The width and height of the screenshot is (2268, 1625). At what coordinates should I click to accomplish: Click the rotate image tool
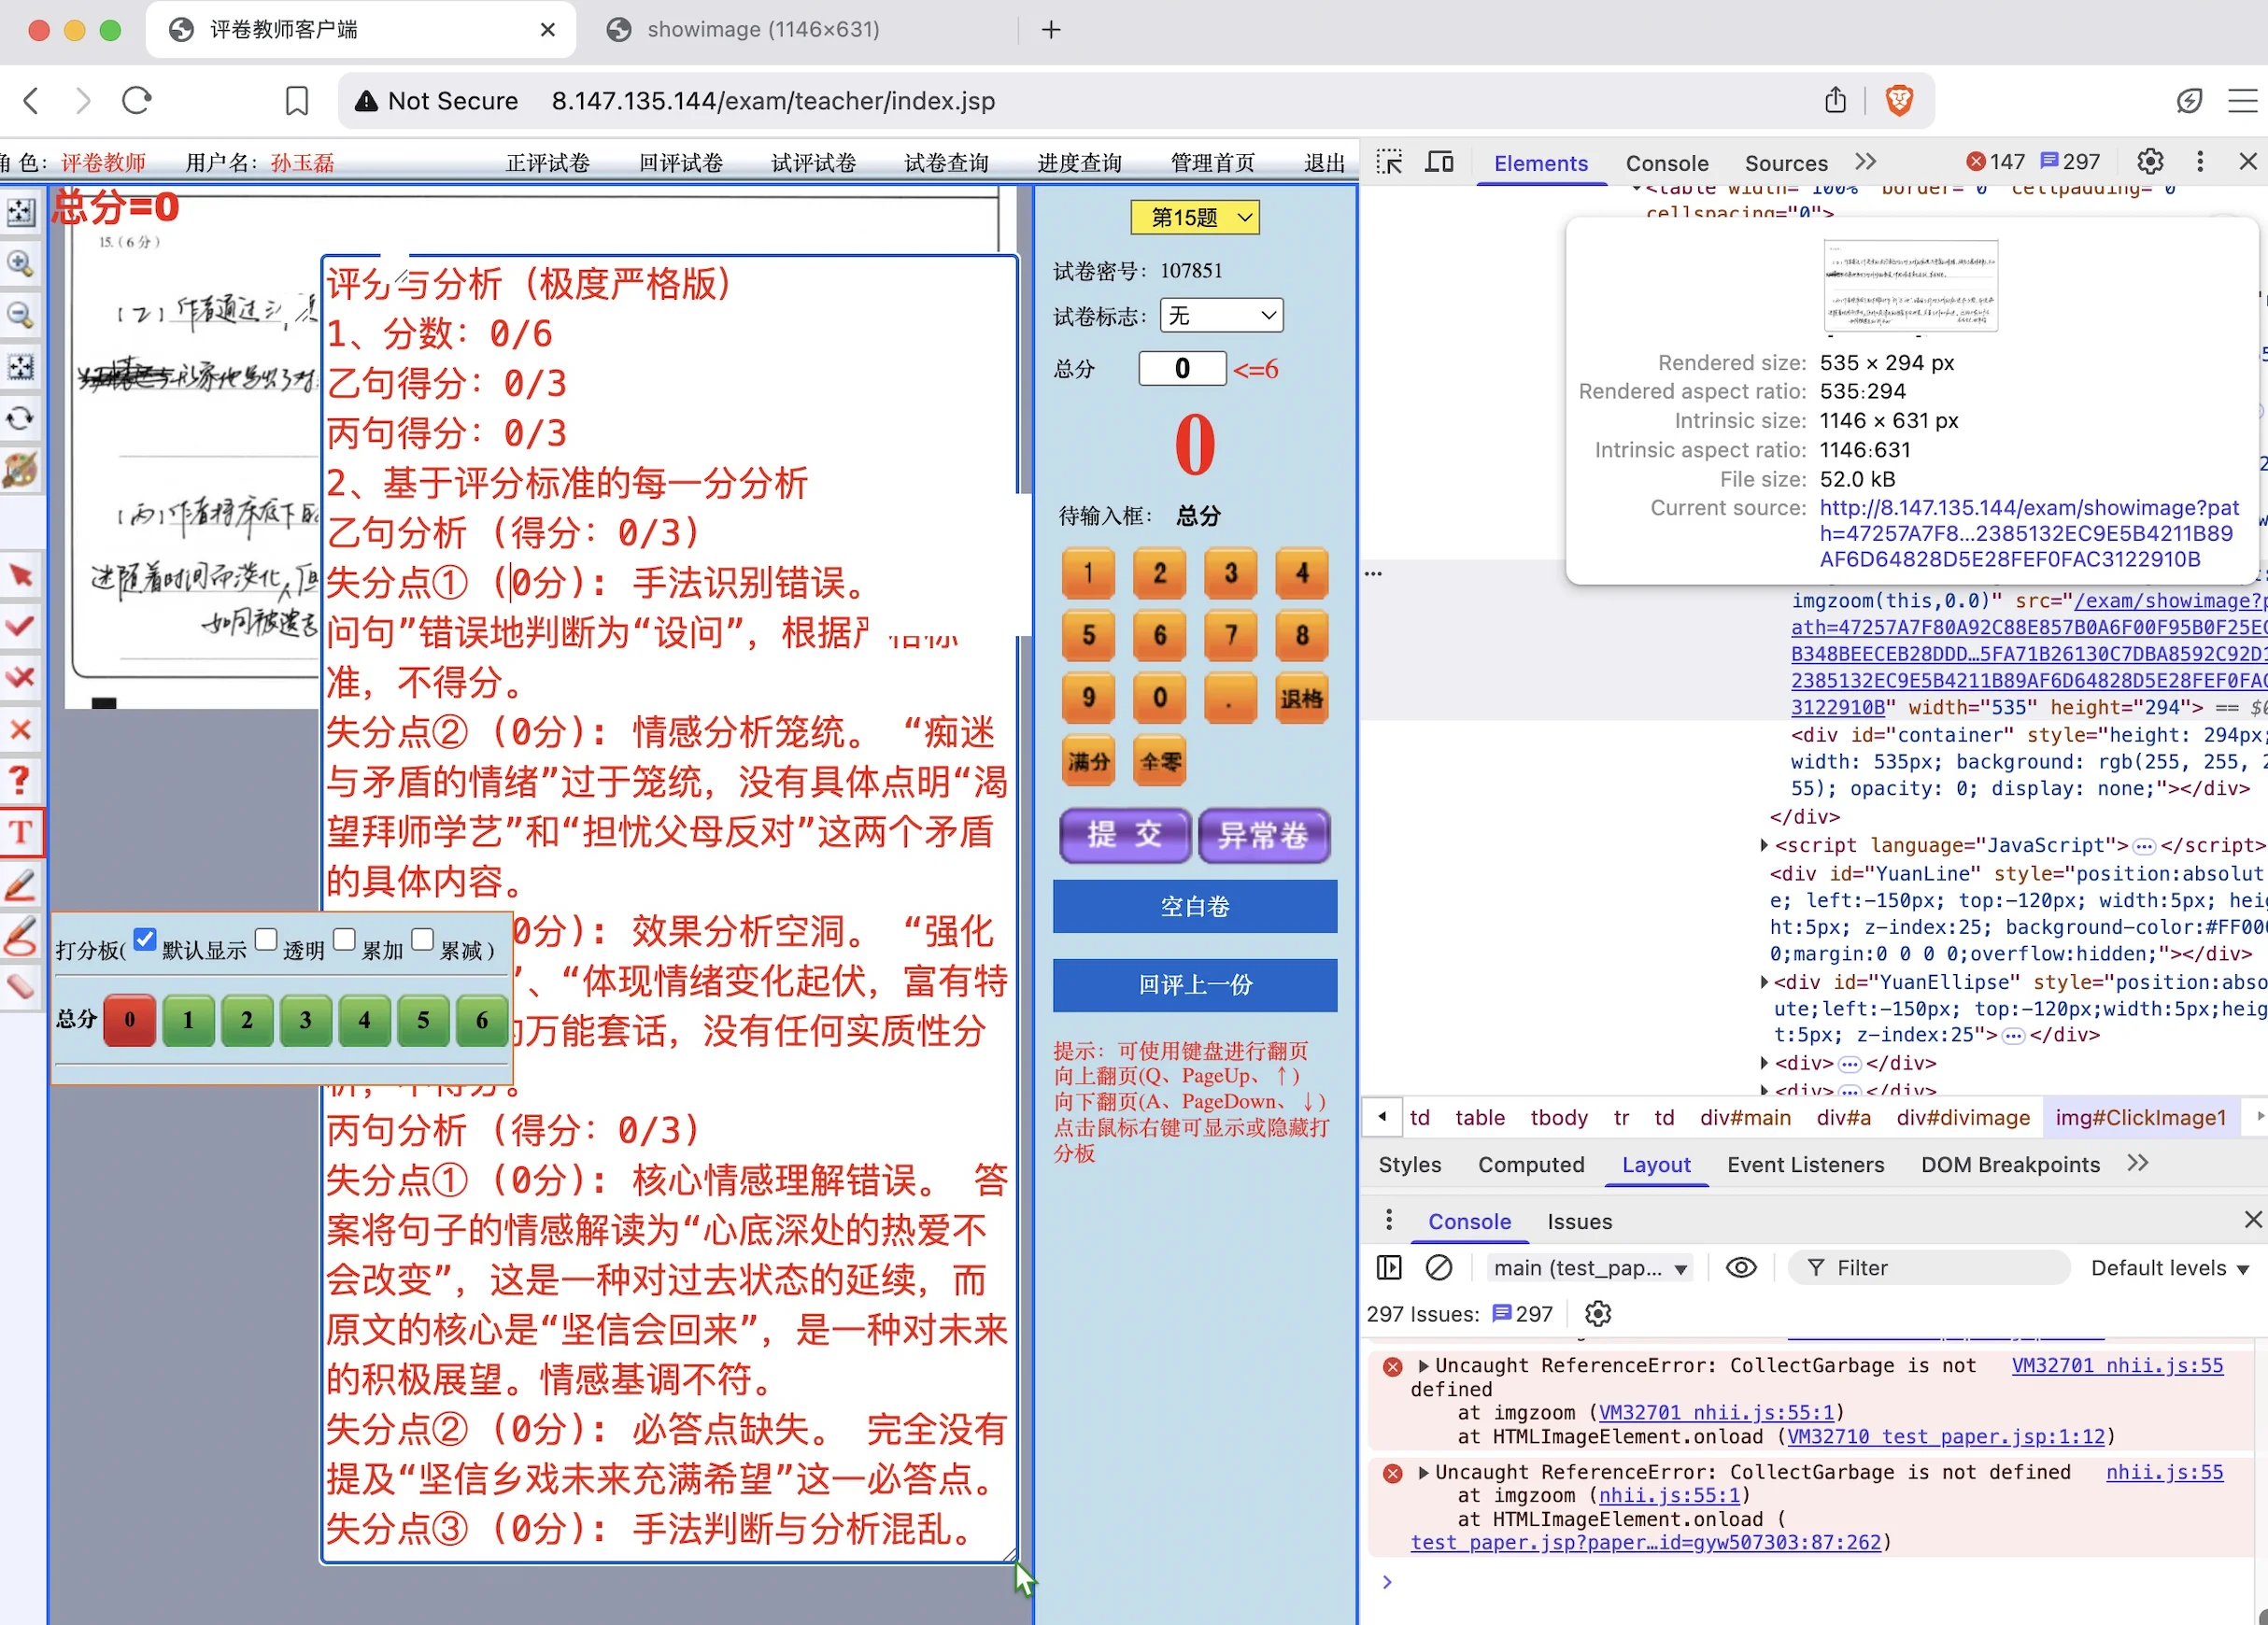pos(22,419)
